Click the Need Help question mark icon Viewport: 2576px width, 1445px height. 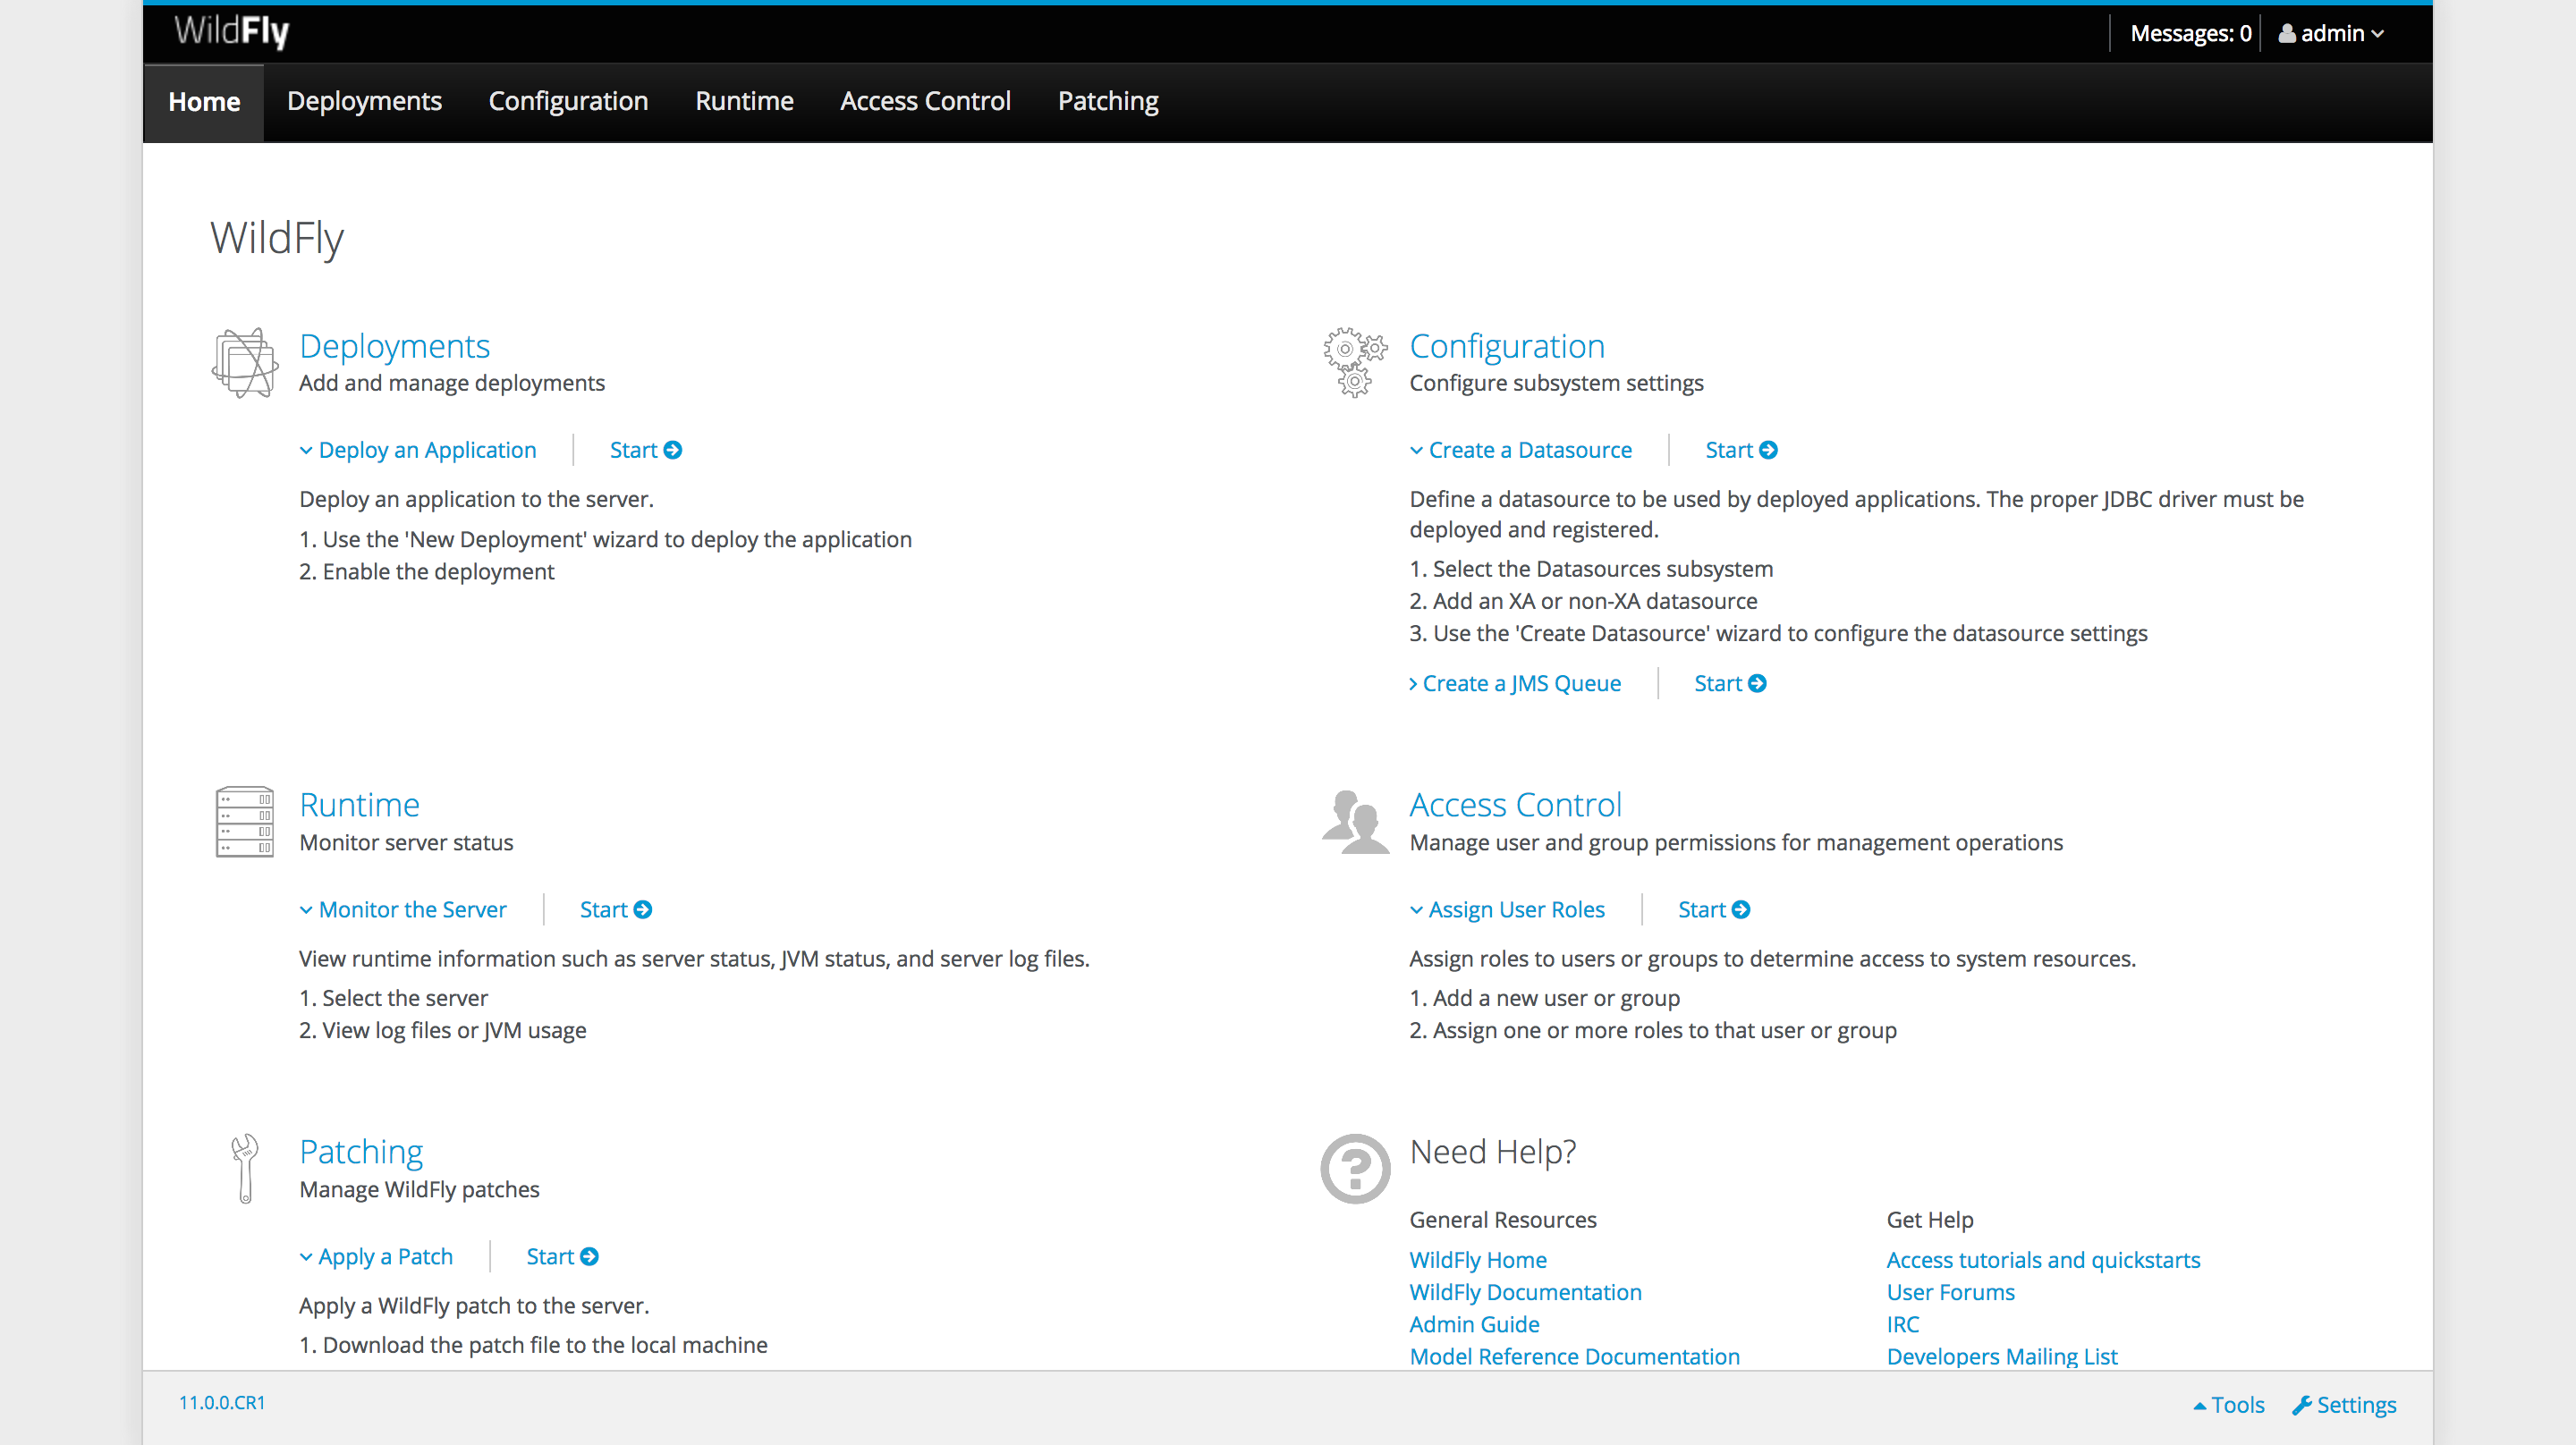click(x=1354, y=1168)
